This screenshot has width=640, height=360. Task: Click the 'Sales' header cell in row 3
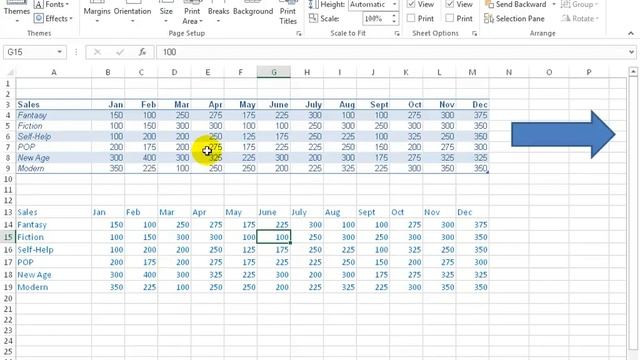pos(53,104)
